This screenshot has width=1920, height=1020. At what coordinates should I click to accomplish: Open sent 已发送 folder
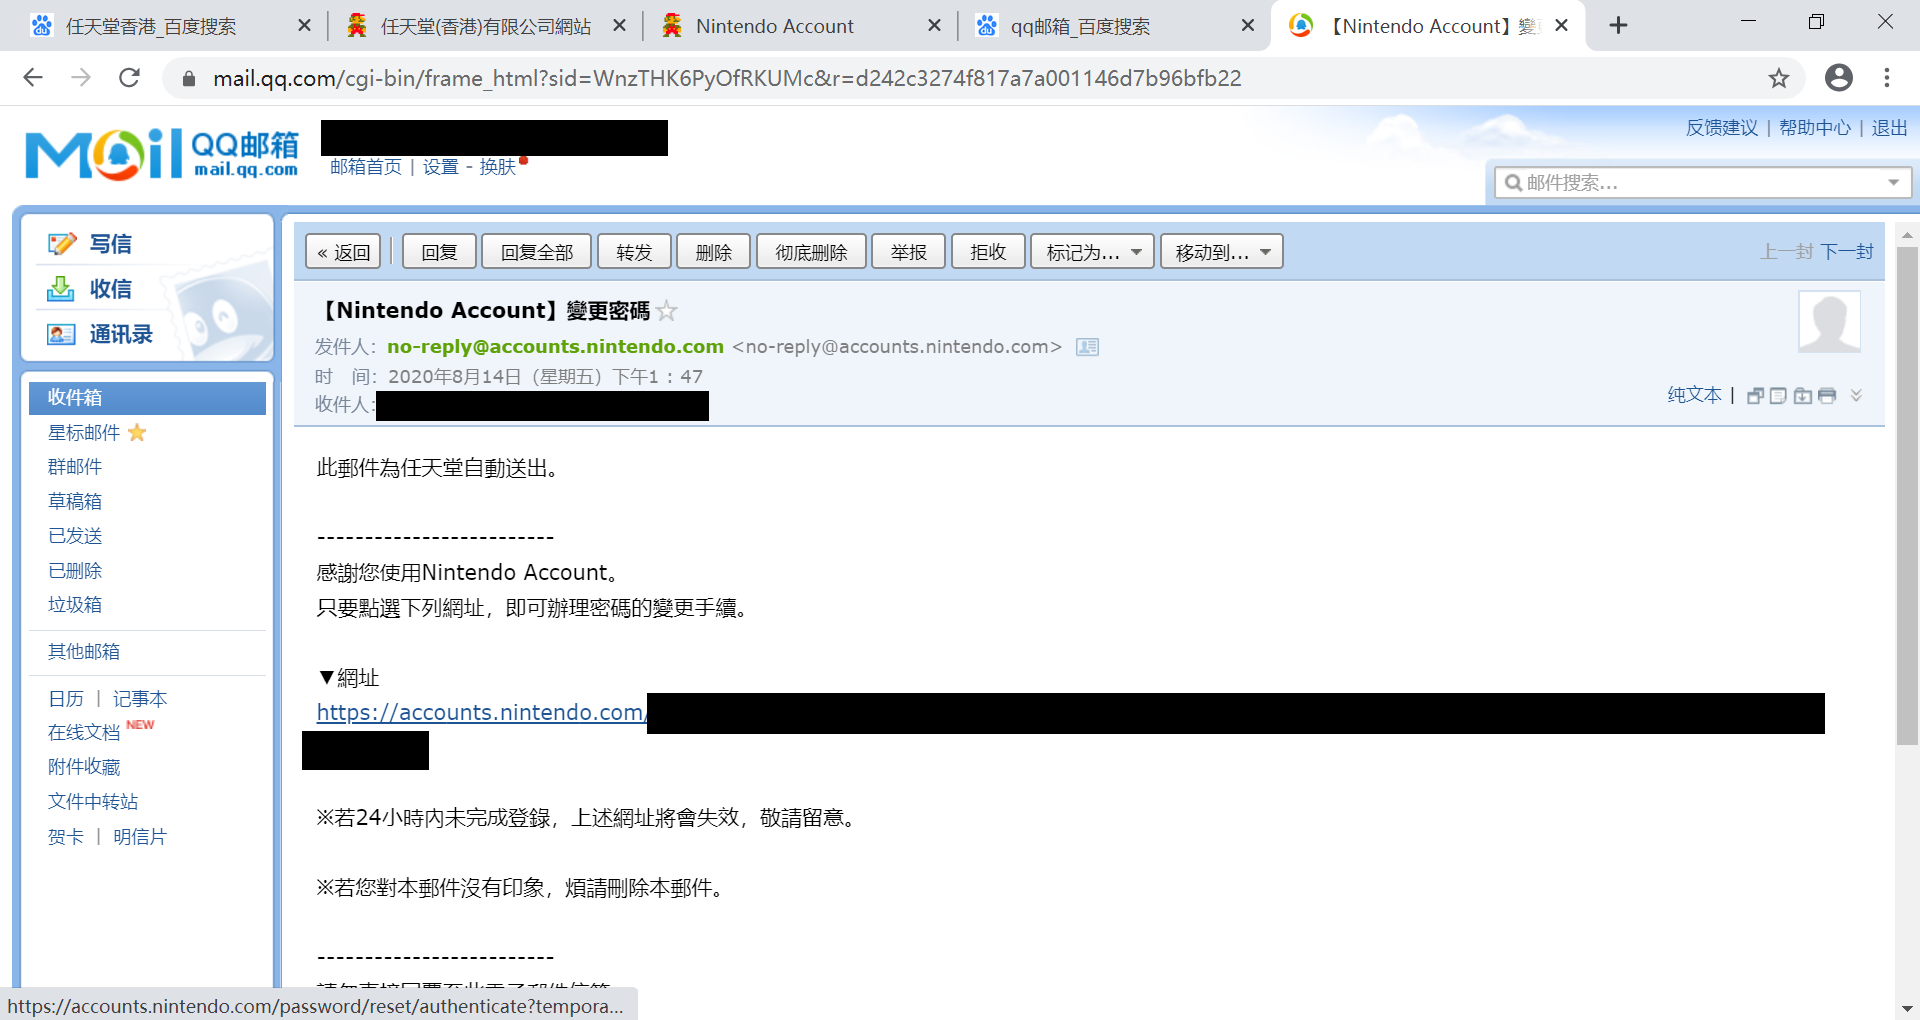[75, 536]
